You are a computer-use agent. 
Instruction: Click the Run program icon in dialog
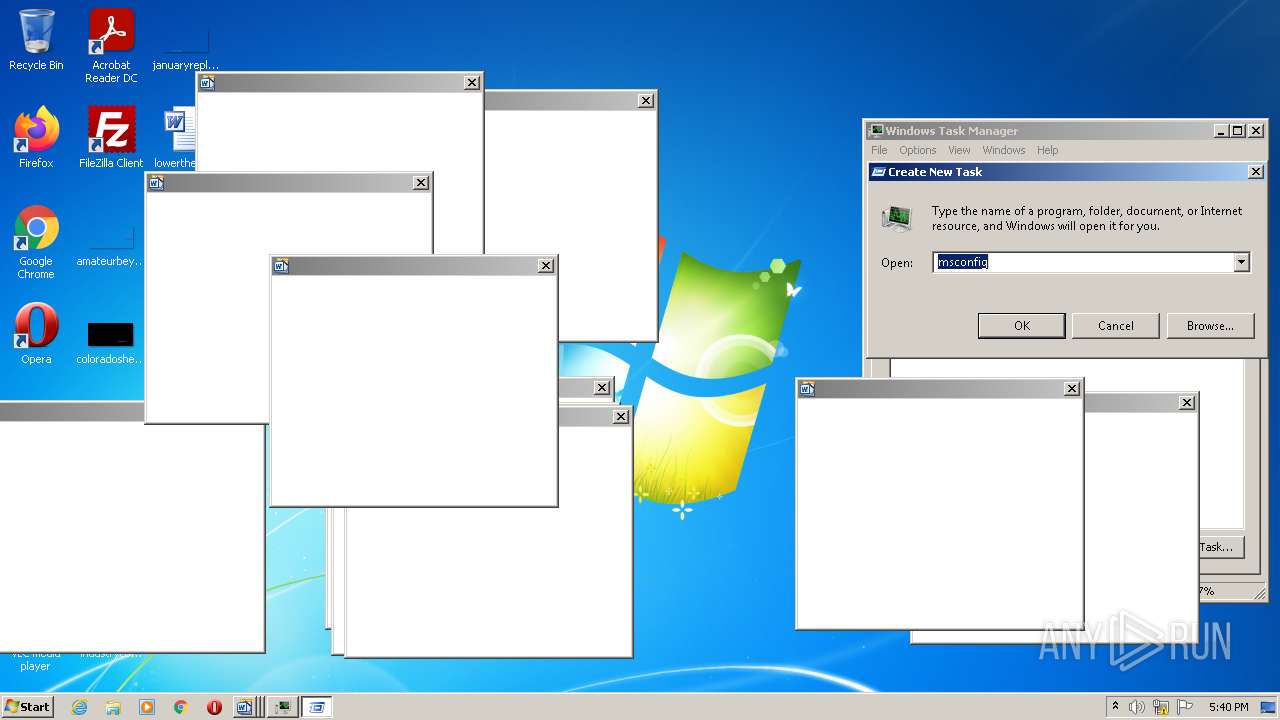pos(897,218)
